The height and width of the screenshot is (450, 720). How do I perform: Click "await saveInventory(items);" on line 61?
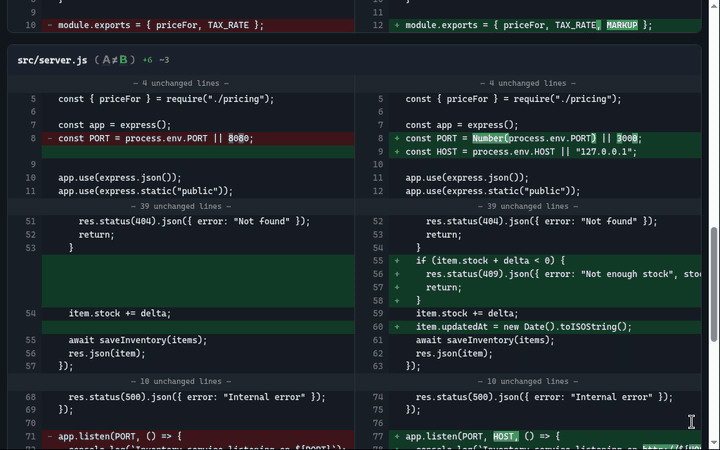(x=485, y=340)
